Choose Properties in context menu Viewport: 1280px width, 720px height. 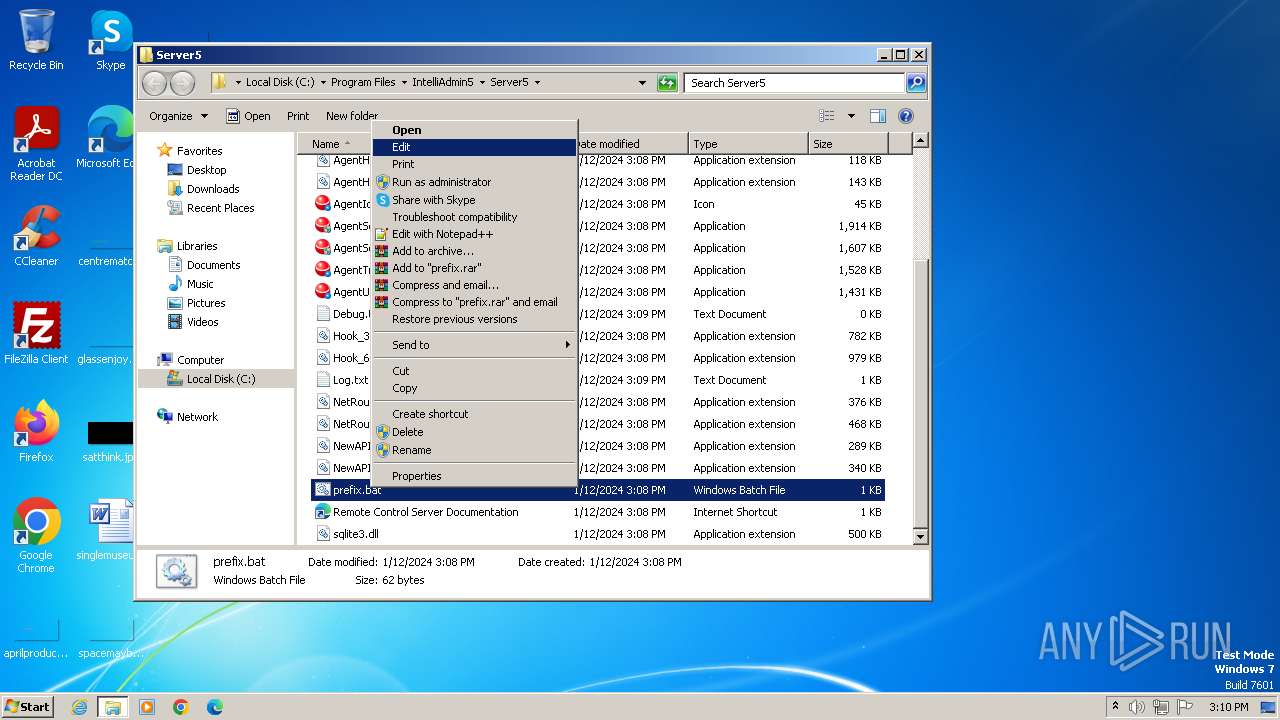(474, 476)
